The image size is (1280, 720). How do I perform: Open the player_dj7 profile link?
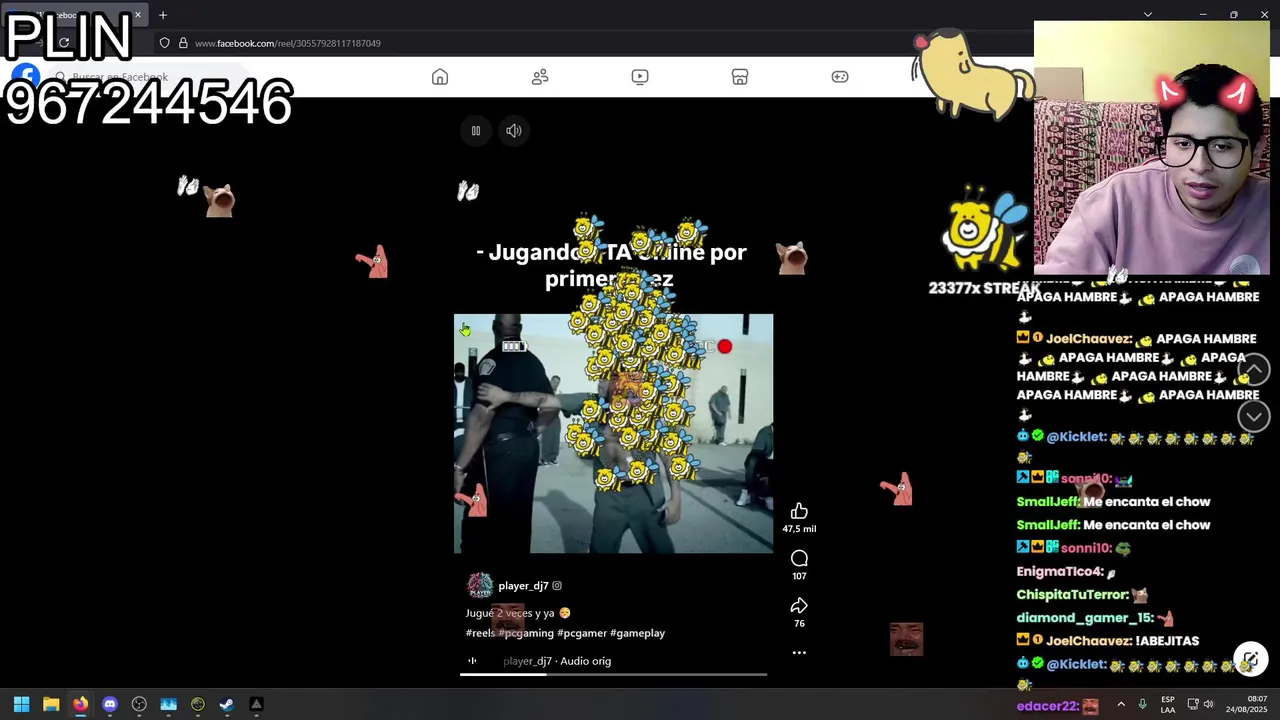(x=523, y=586)
